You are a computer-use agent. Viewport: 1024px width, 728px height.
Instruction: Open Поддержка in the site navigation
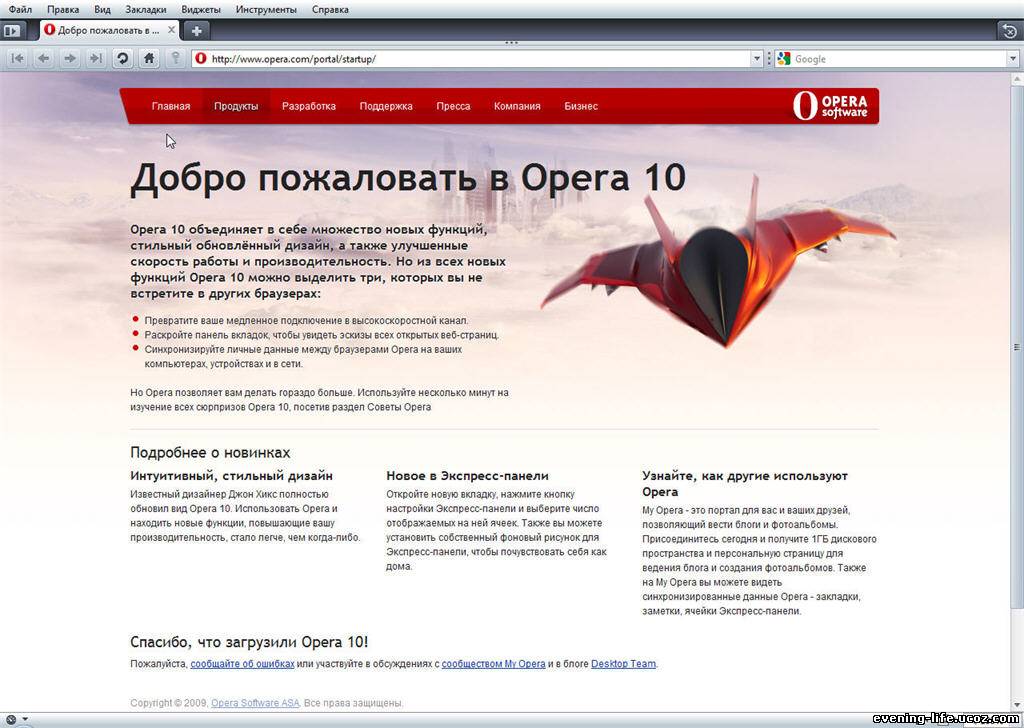tap(386, 106)
